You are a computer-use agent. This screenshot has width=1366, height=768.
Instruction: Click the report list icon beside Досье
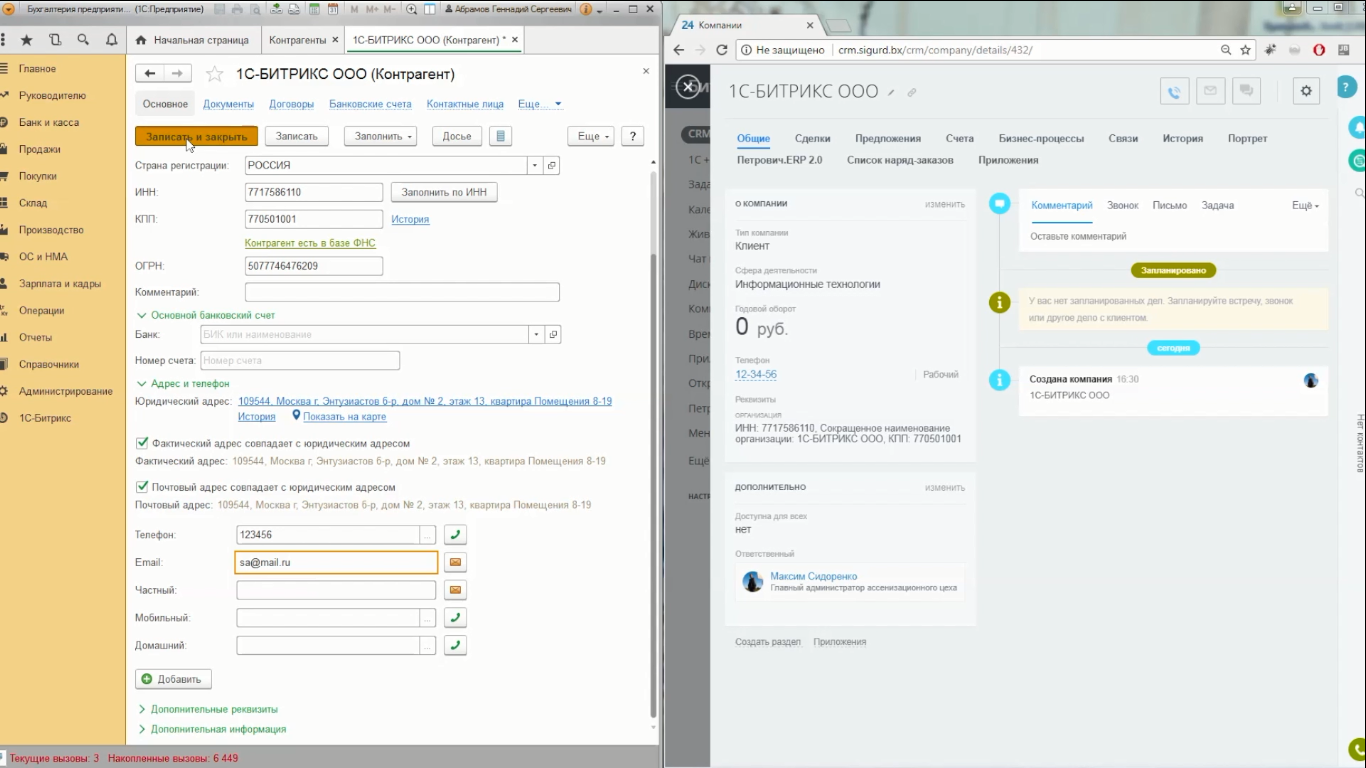[x=500, y=136]
